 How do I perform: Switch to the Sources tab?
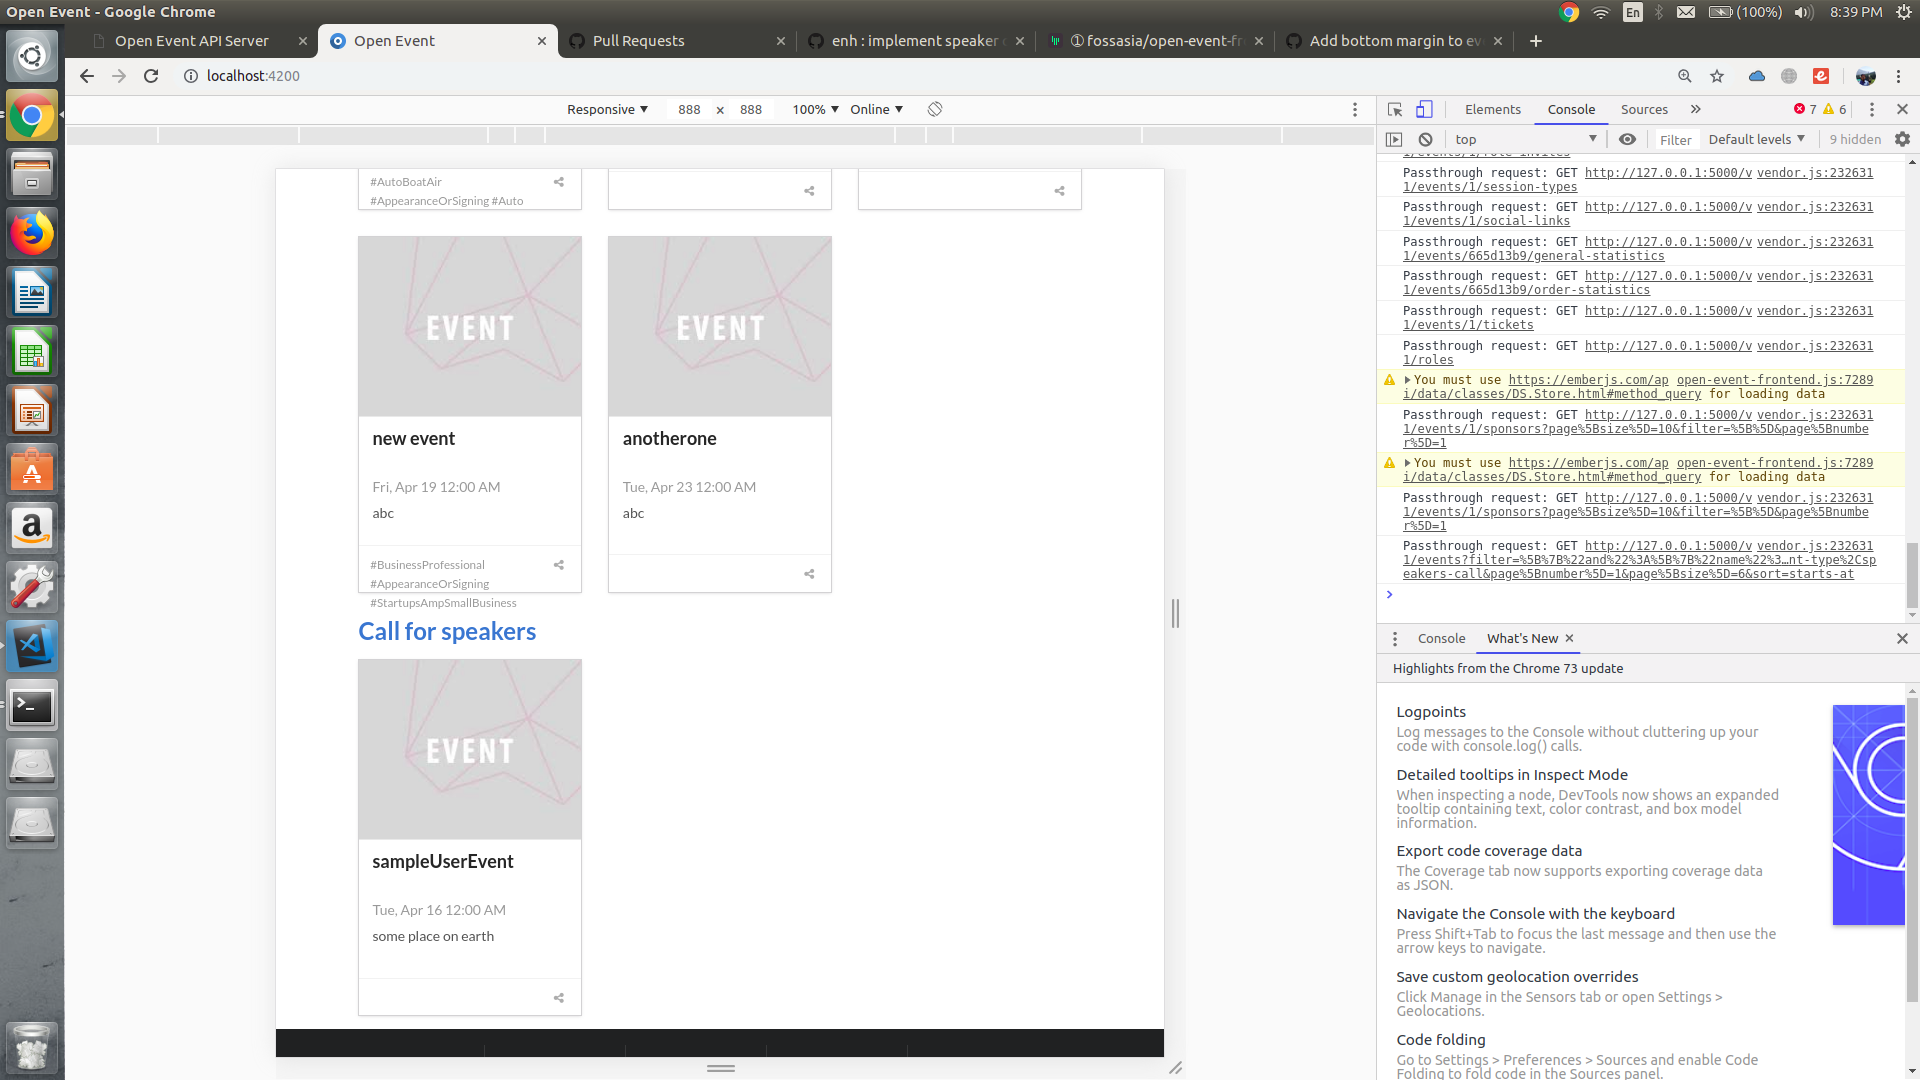(1644, 109)
